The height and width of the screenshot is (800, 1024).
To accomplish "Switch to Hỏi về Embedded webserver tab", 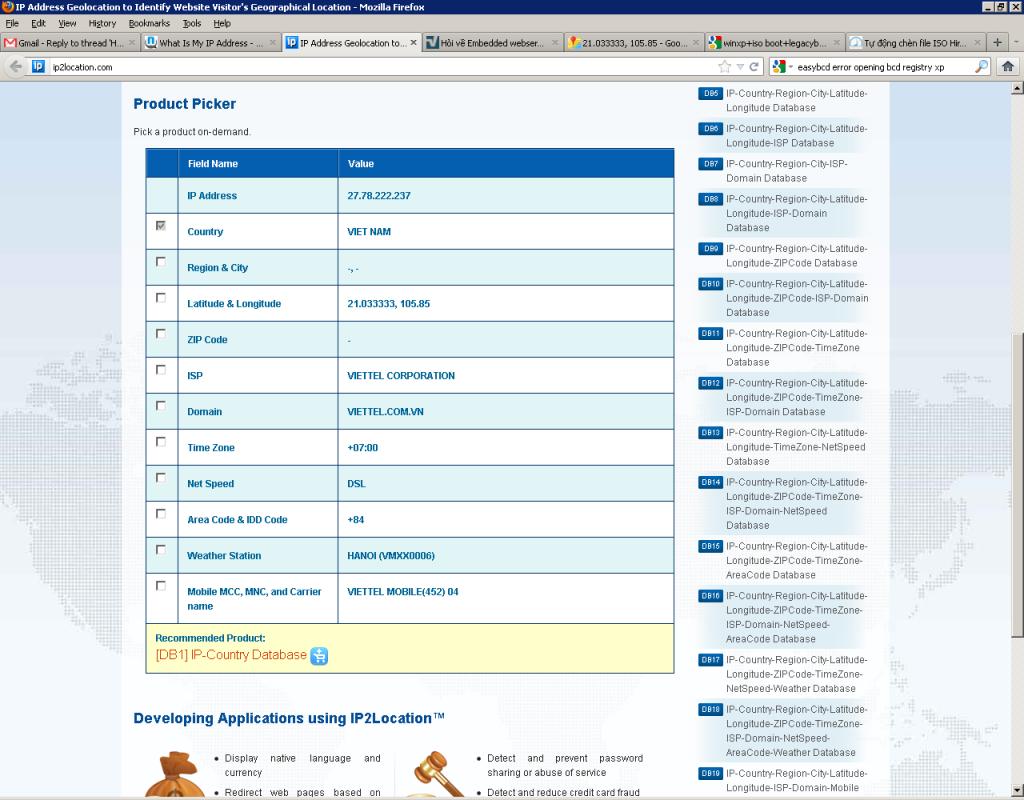I will click(x=492, y=42).
